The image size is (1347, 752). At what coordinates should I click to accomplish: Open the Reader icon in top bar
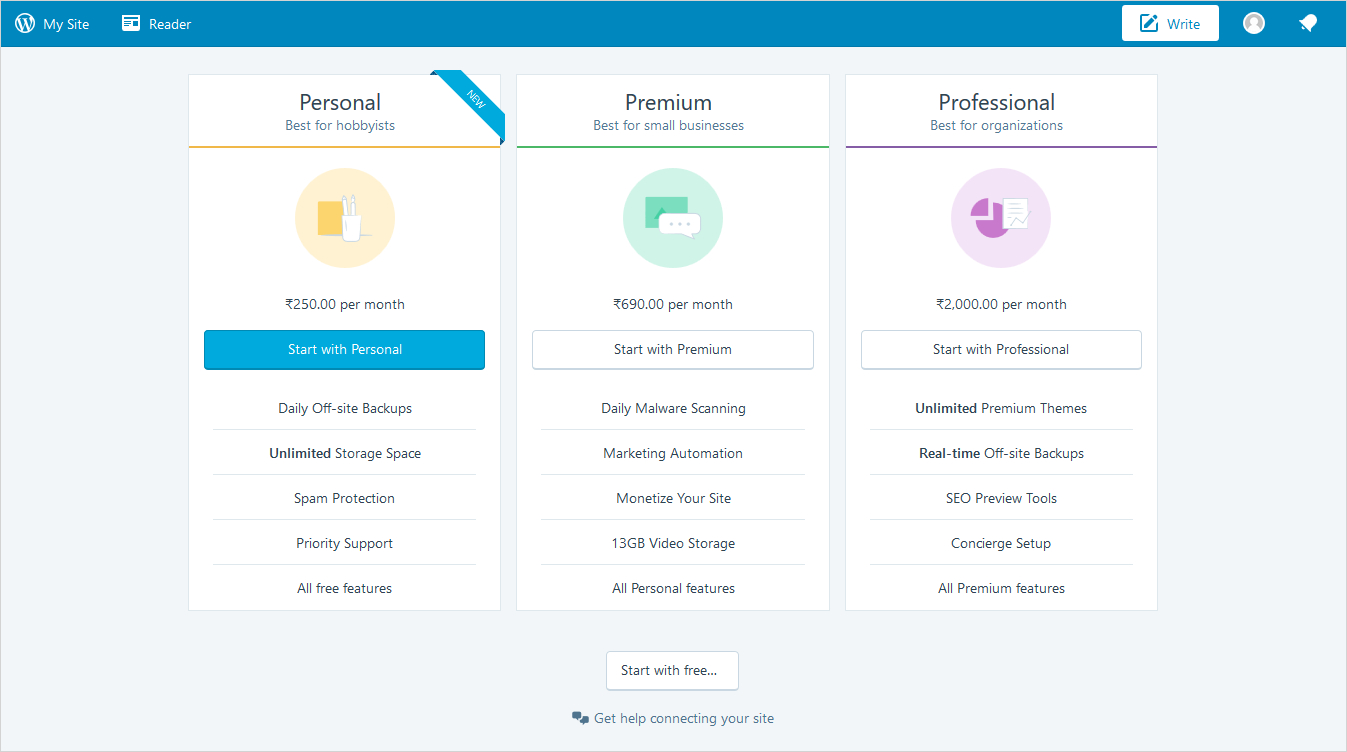[131, 24]
